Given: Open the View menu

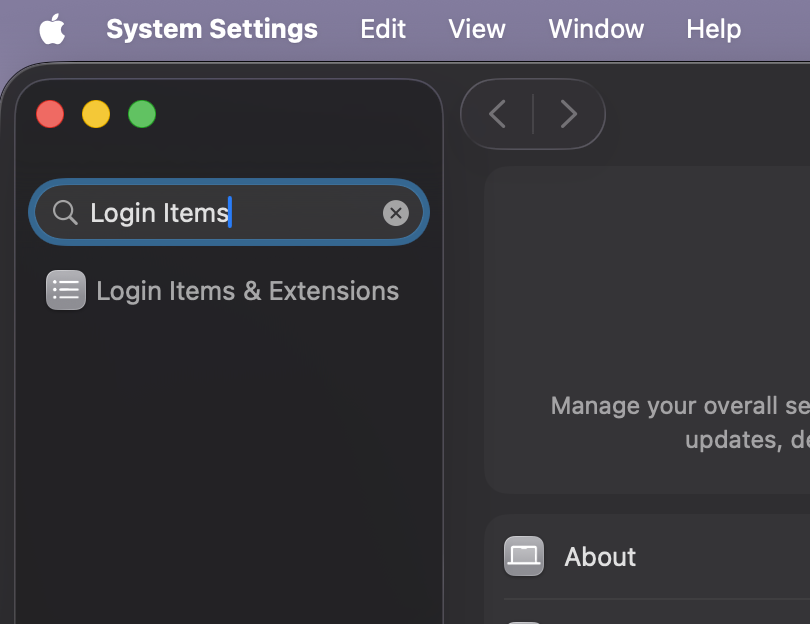Looking at the screenshot, I should [477, 29].
